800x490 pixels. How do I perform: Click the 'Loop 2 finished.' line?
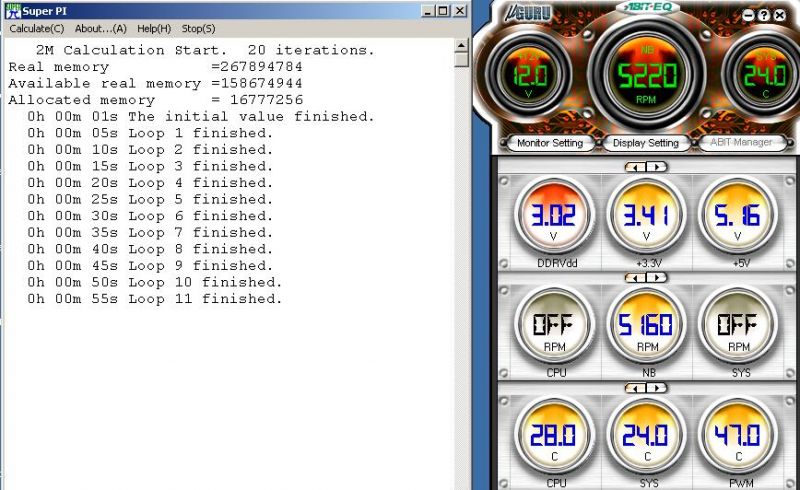pos(150,150)
